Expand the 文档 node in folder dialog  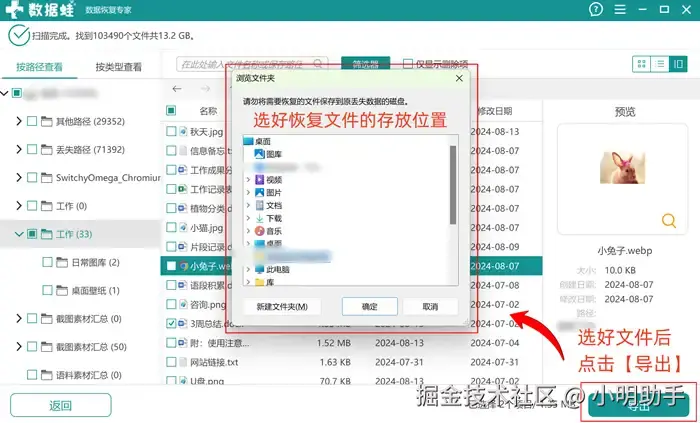(248, 206)
